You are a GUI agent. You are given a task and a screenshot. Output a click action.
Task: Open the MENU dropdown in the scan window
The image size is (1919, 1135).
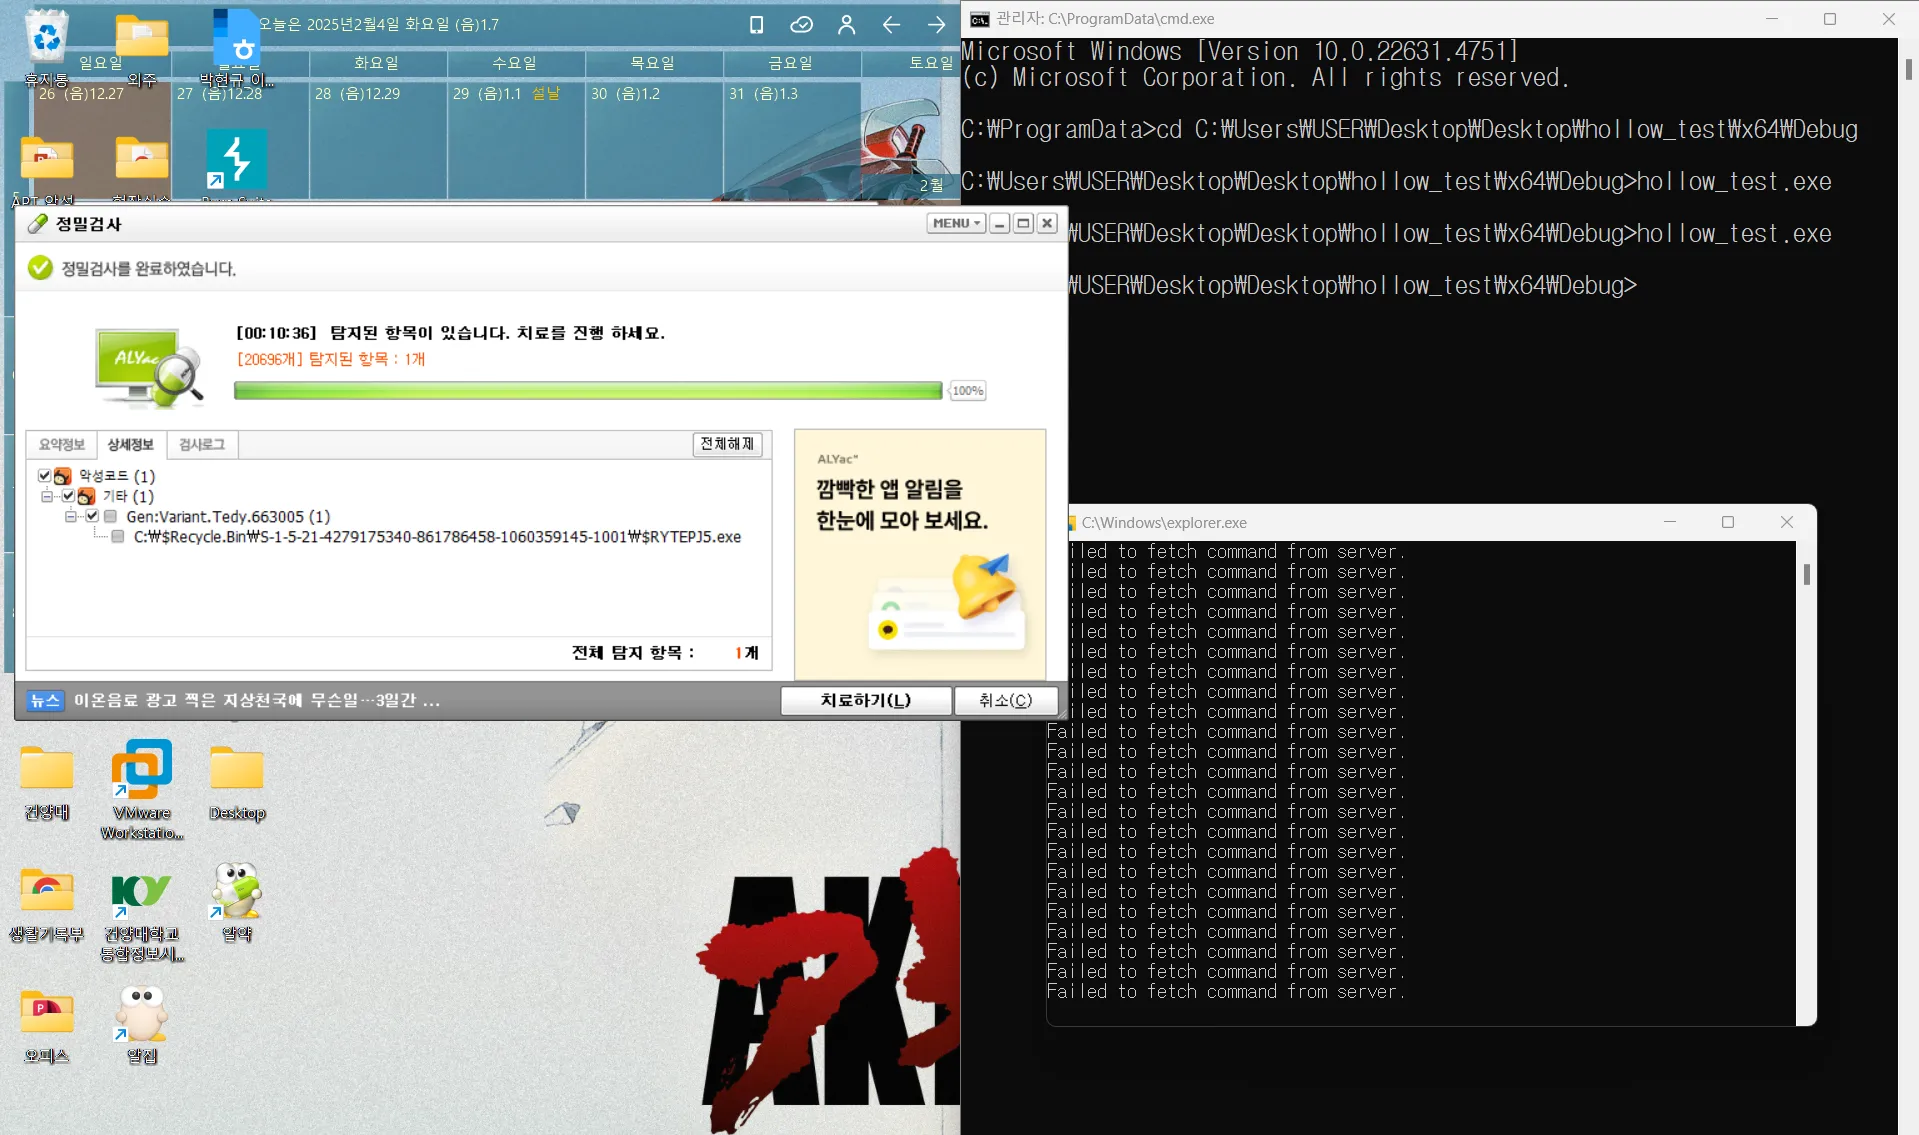pyautogui.click(x=954, y=223)
